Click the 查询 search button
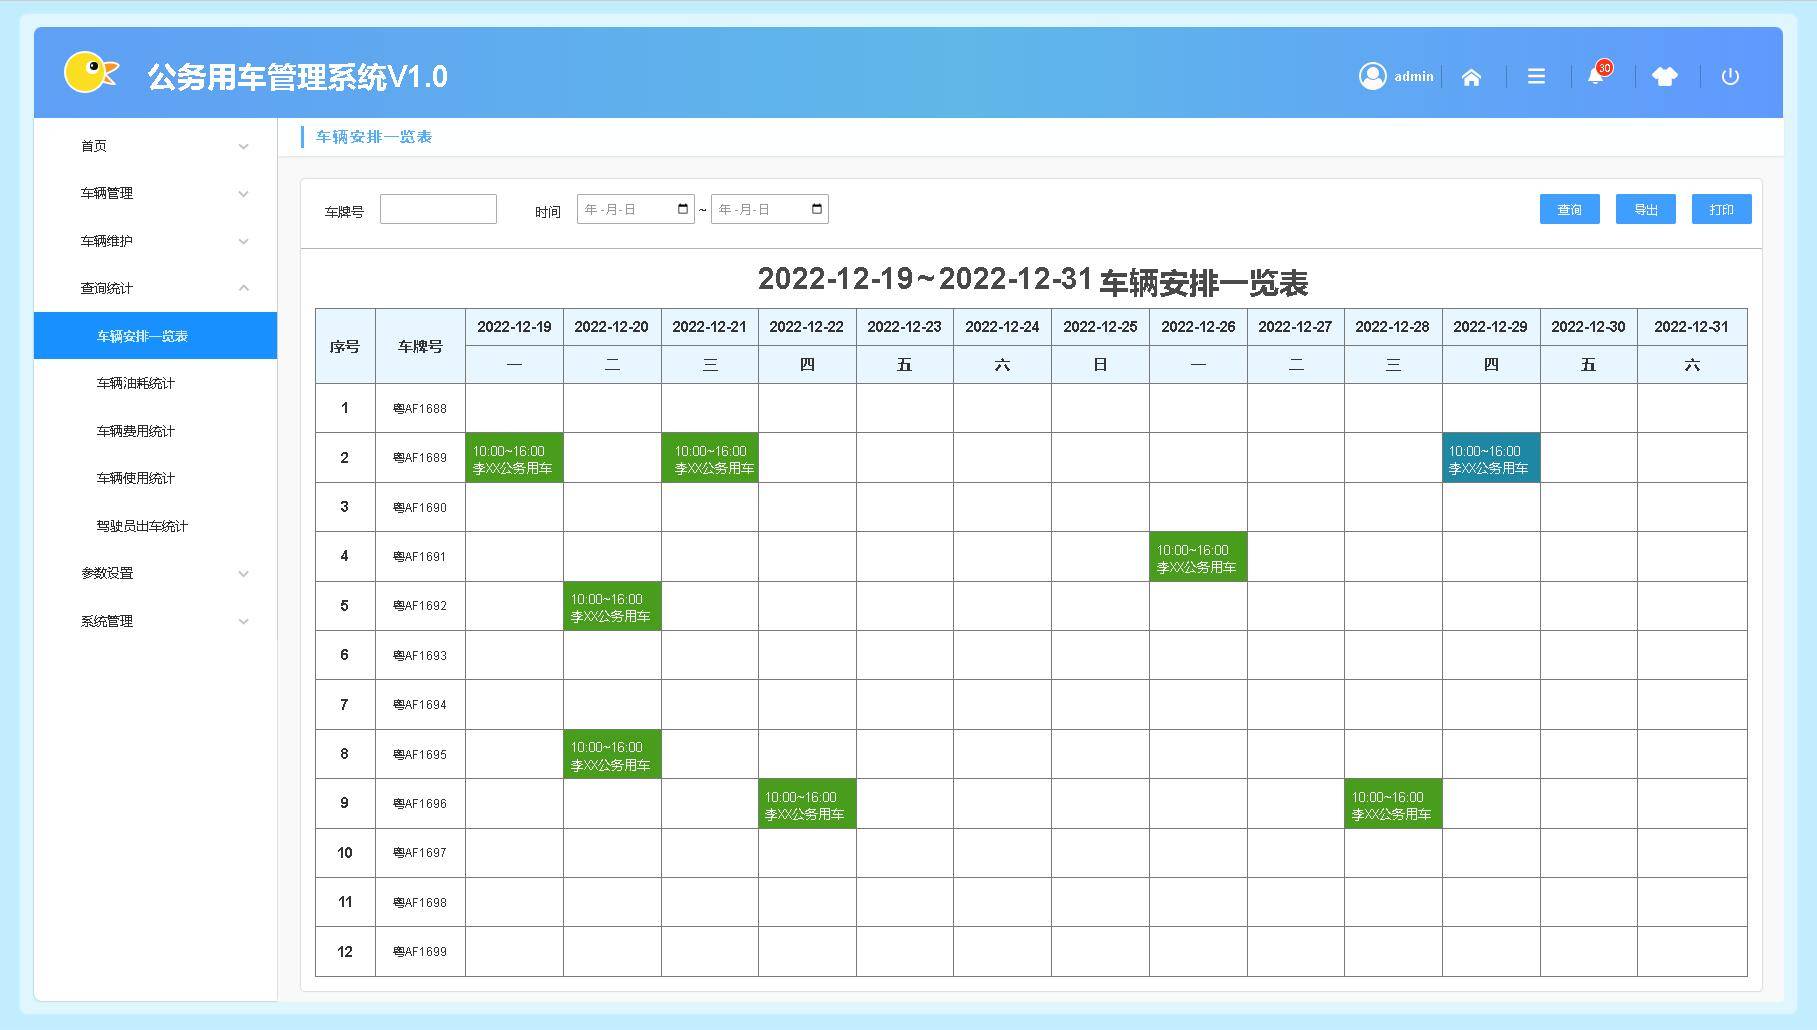Viewport: 1817px width, 1030px height. click(x=1569, y=209)
